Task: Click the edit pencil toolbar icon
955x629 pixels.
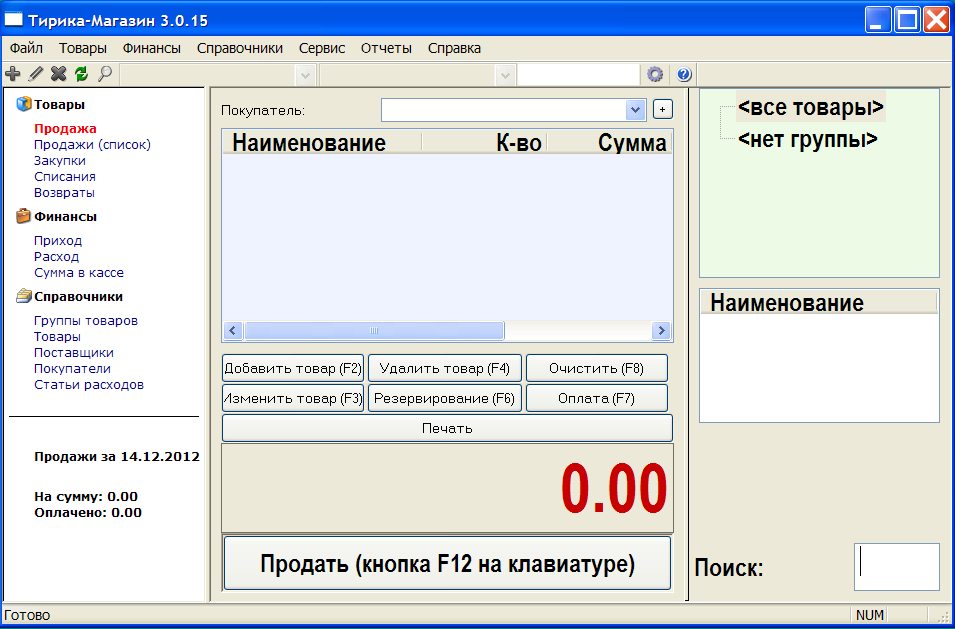Action: (x=36, y=74)
